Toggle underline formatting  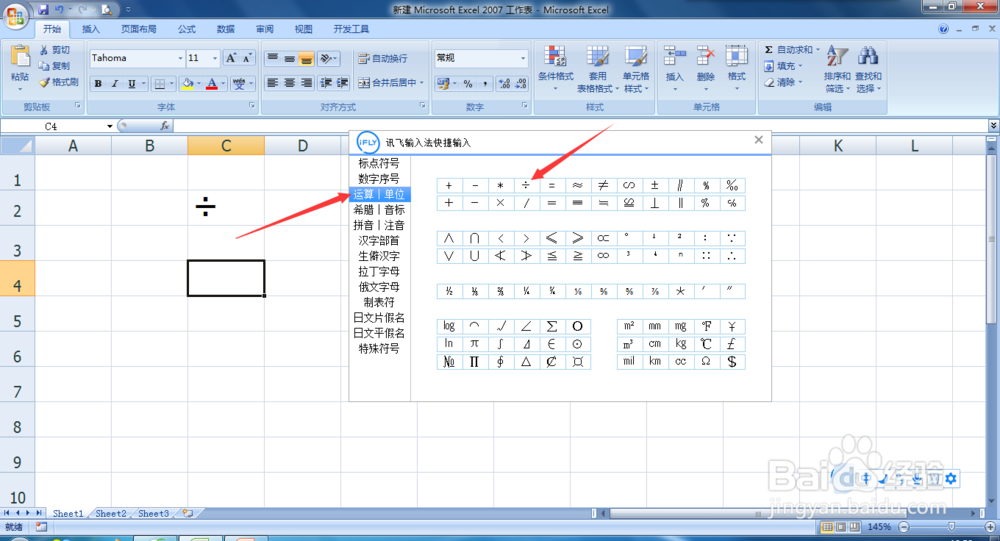(x=131, y=84)
